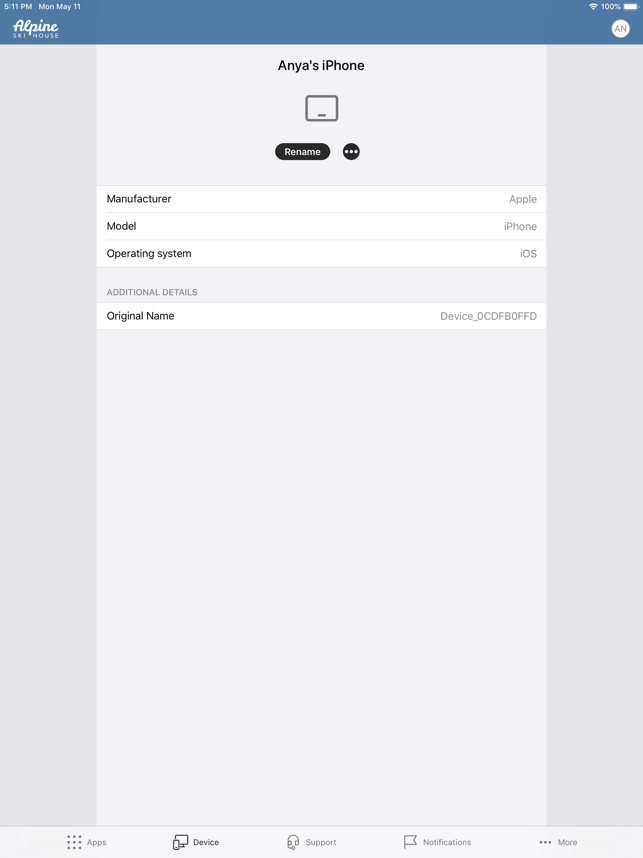Open the Notifications tab label

tap(447, 842)
